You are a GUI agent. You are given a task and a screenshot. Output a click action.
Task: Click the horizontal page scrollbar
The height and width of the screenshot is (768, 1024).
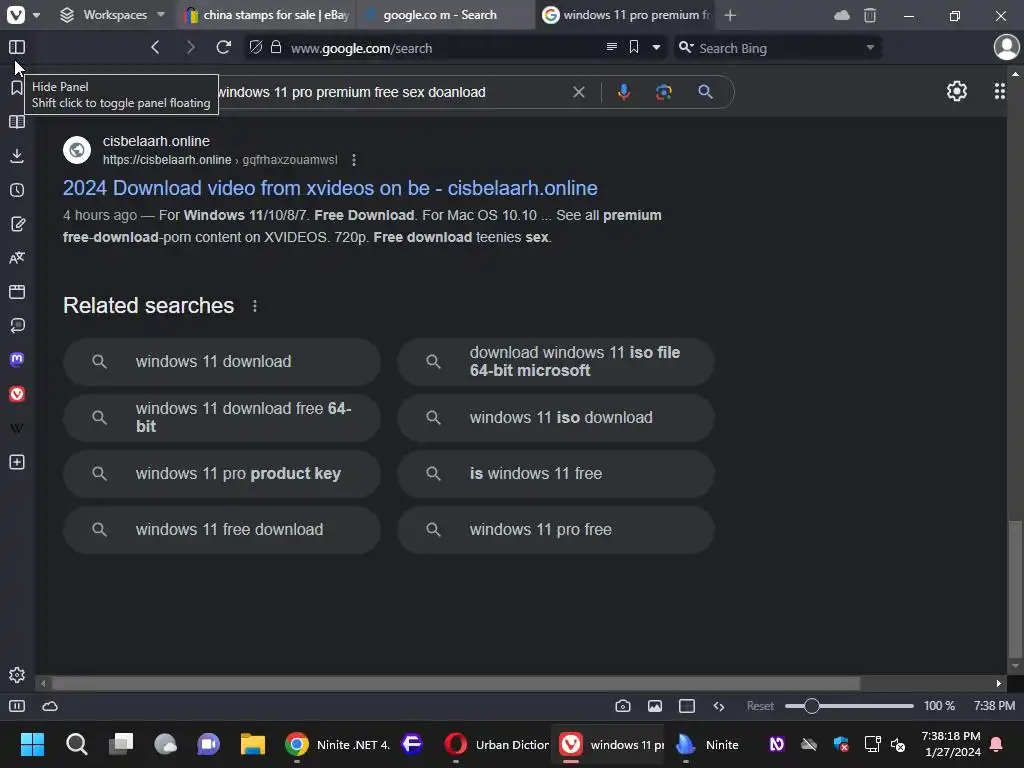click(456, 684)
